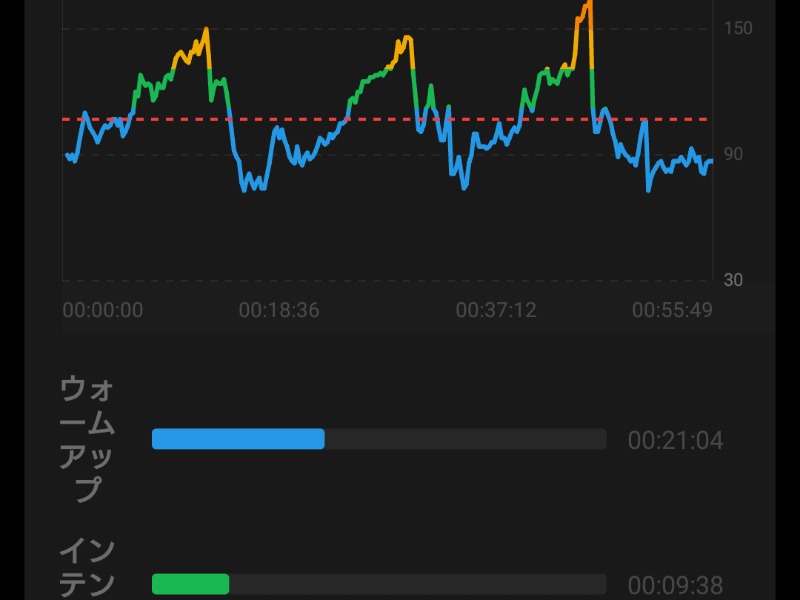Image resolution: width=800 pixels, height=600 pixels.
Task: Tap the 00:09:38 zone duration
Action: [675, 585]
